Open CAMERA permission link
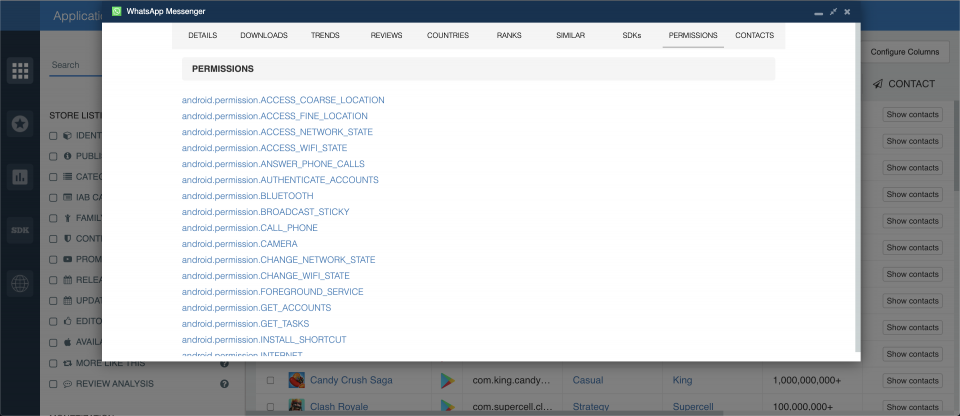Screen dimensions: 960x416 pos(239,243)
